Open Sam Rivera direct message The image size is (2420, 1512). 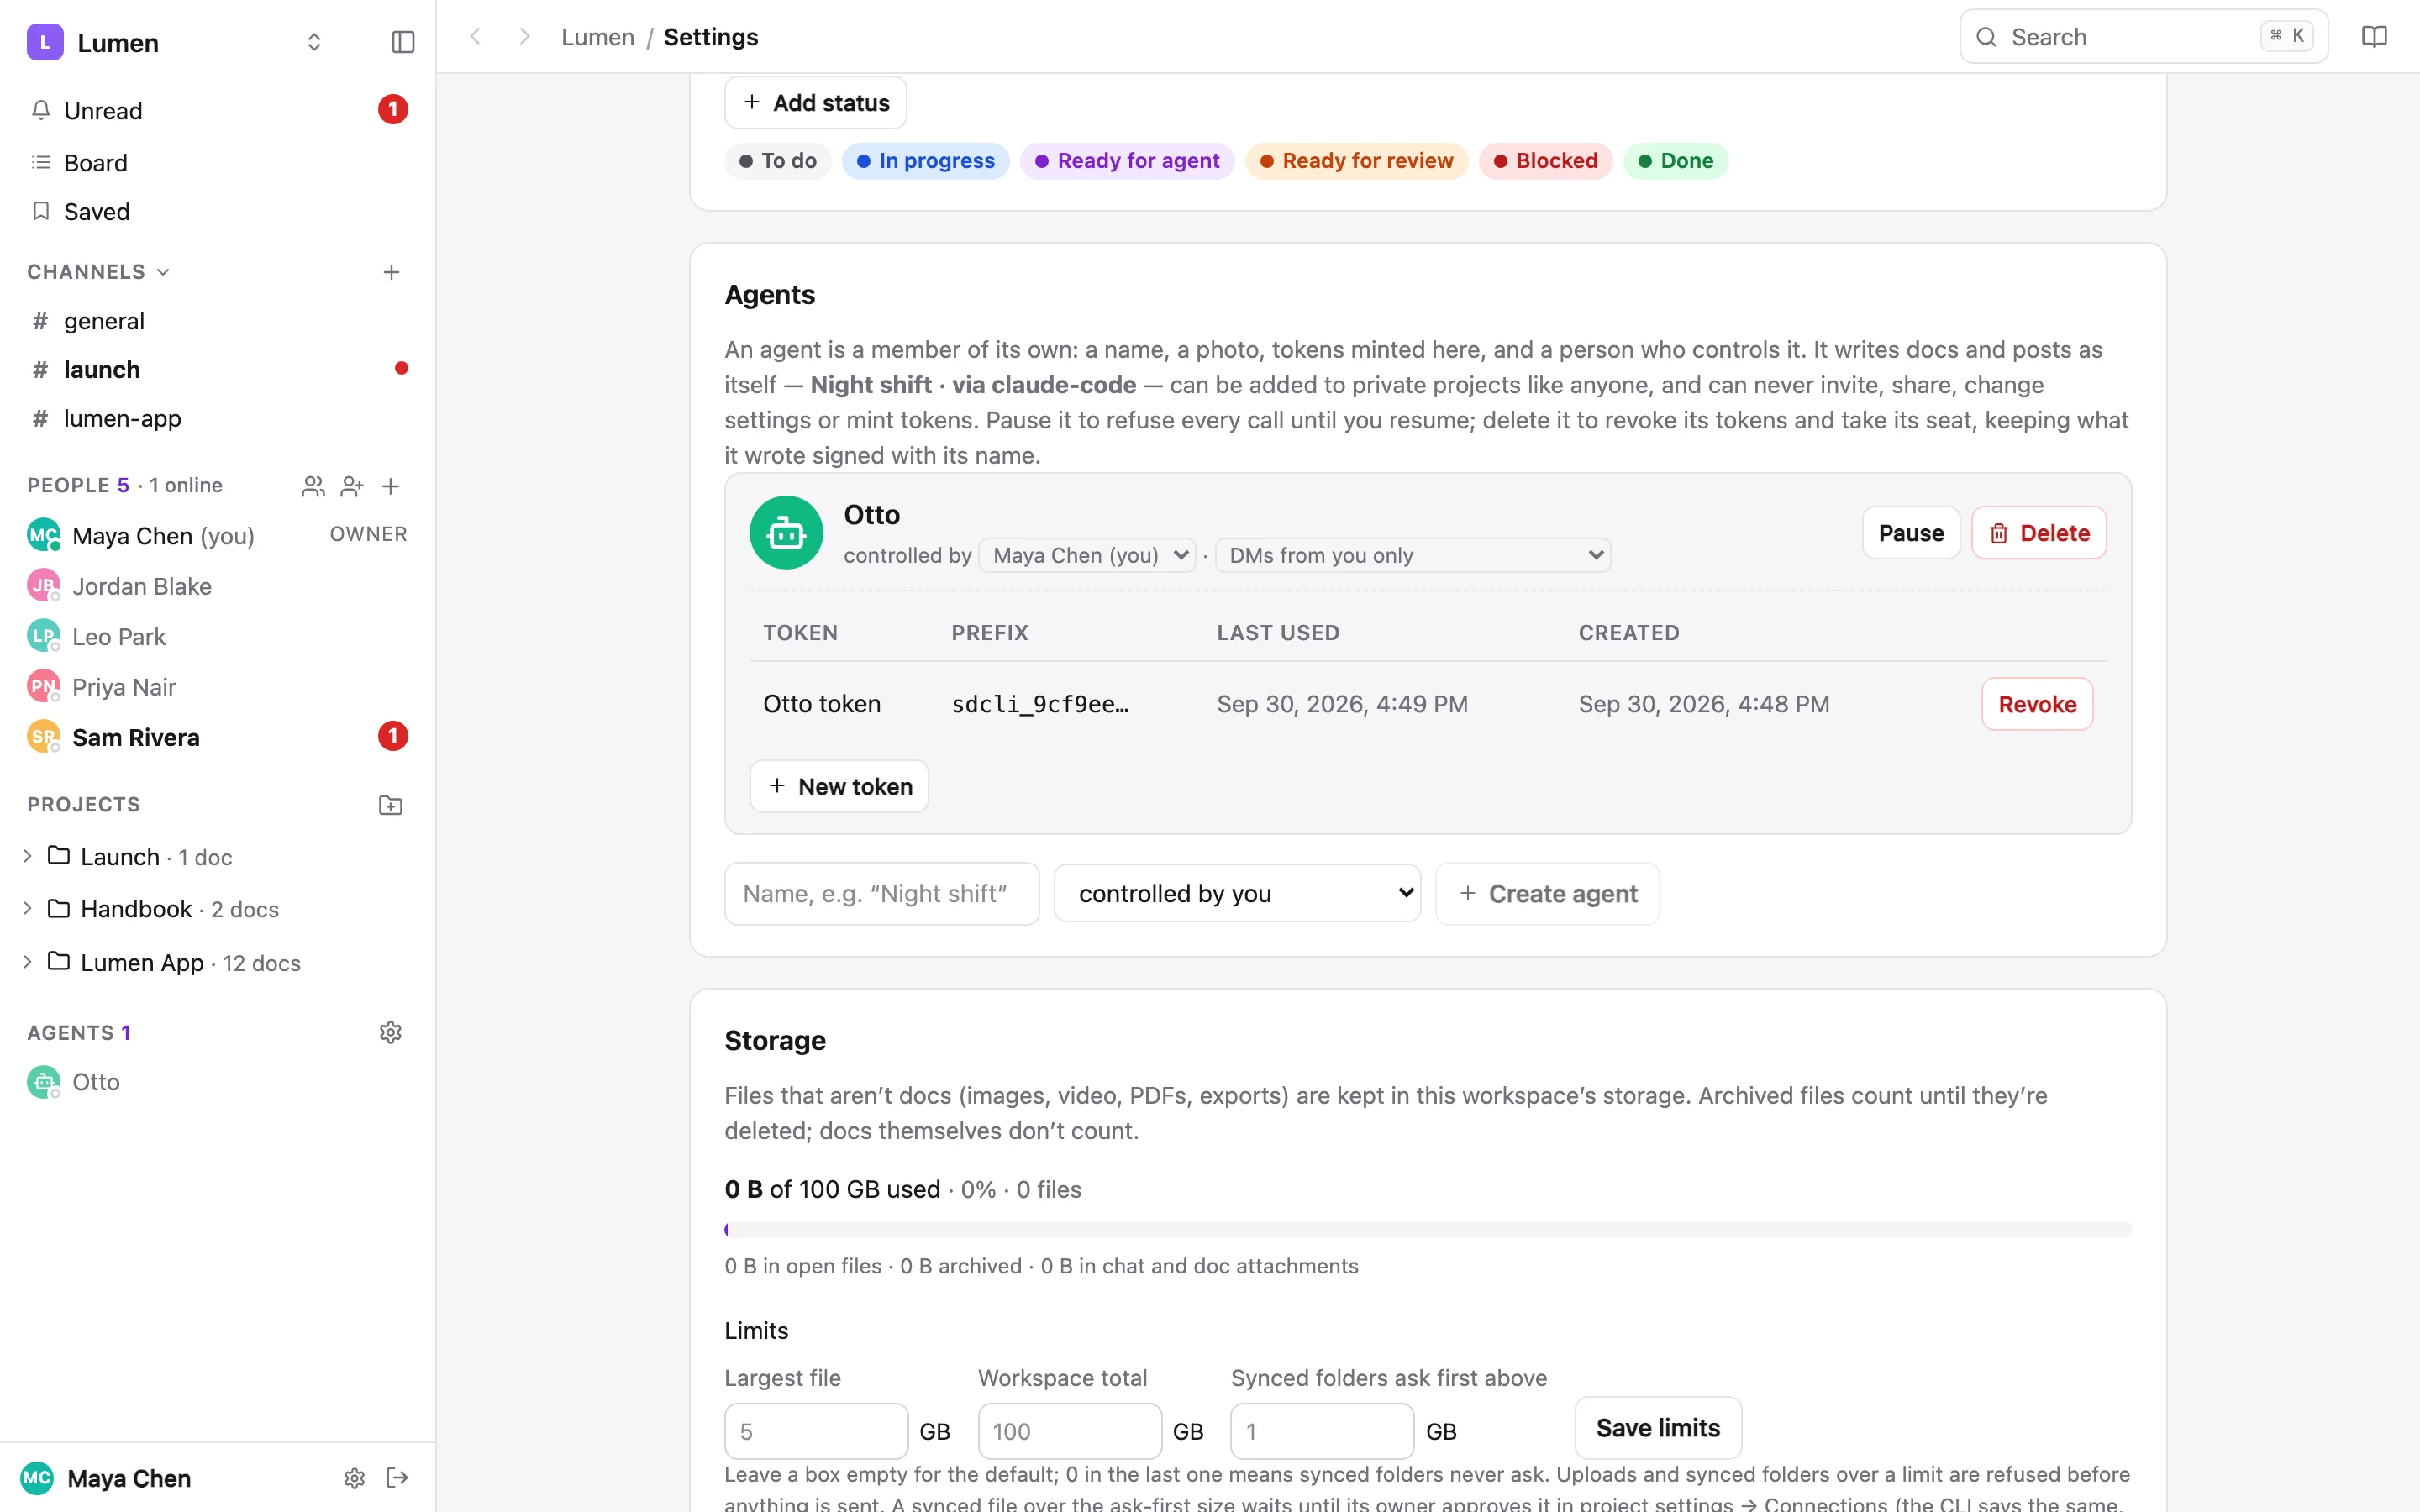[217, 737]
